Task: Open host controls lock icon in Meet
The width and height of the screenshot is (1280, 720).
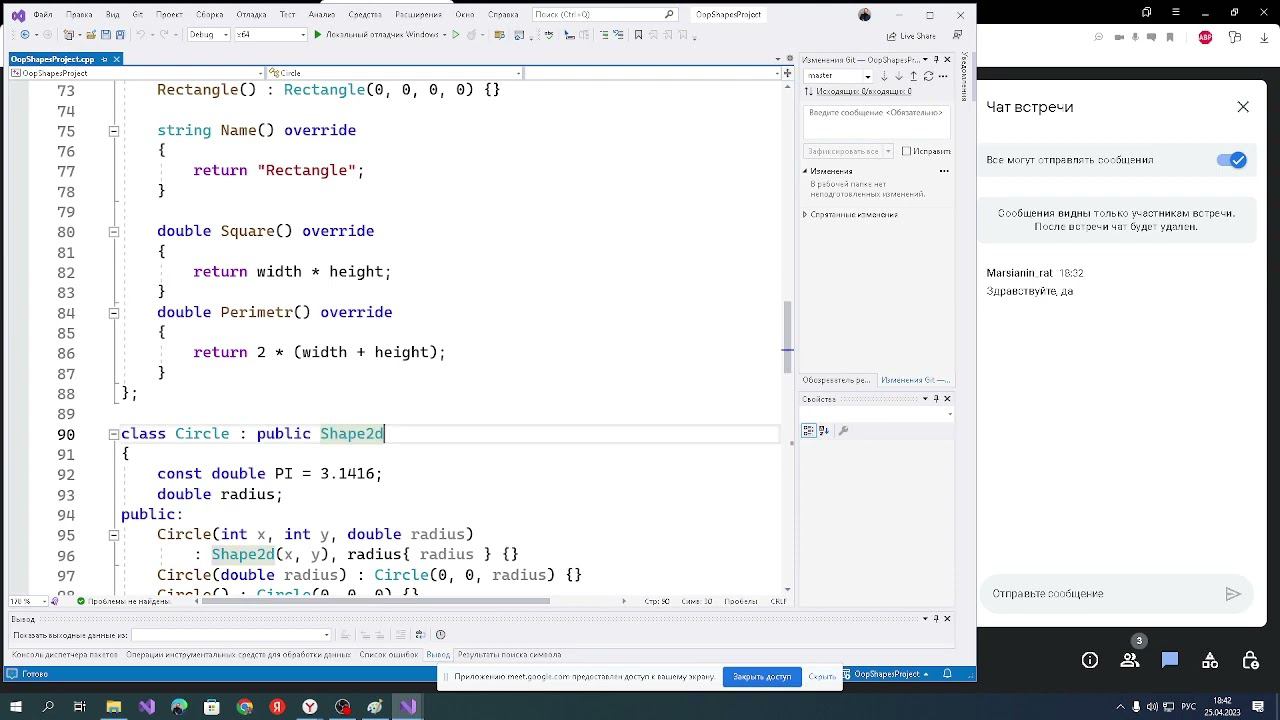Action: point(1250,660)
